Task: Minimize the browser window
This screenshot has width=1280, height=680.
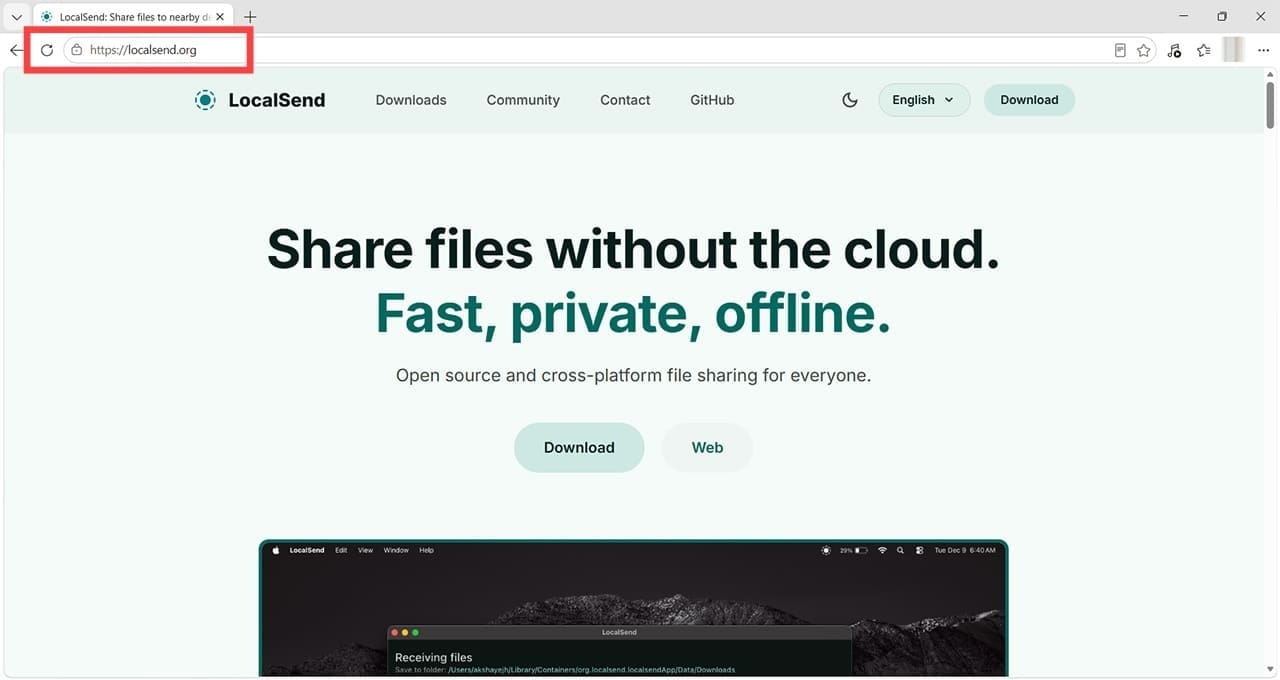Action: (x=1184, y=17)
